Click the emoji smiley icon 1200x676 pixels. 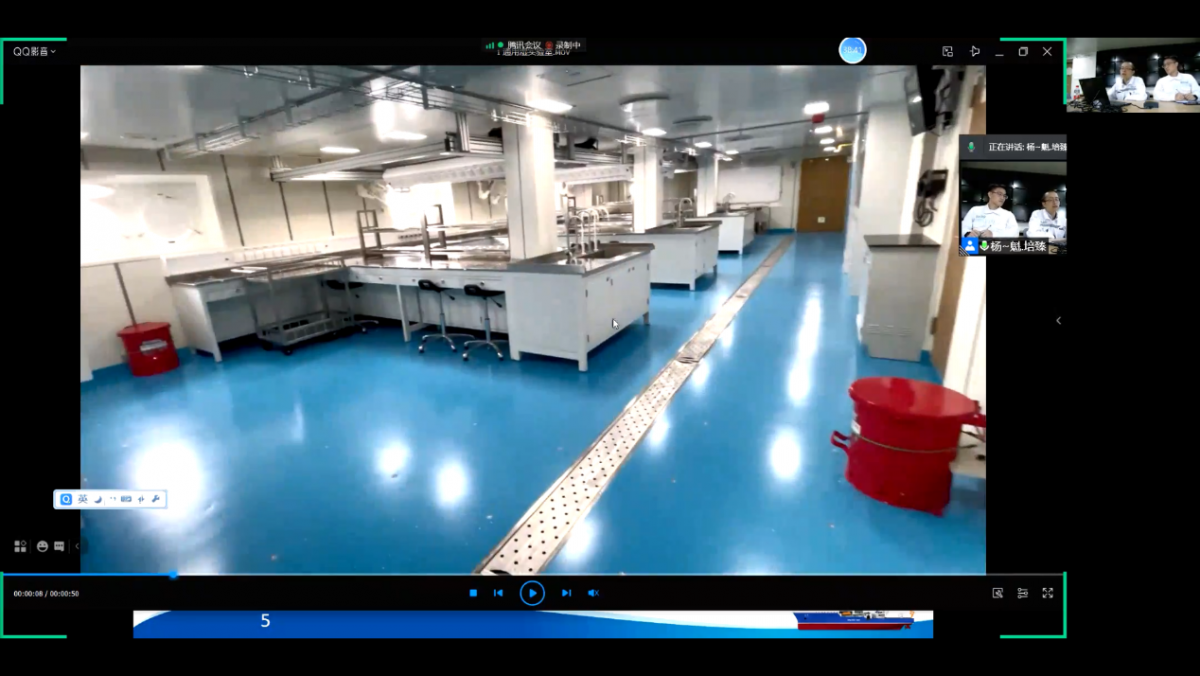click(42, 546)
